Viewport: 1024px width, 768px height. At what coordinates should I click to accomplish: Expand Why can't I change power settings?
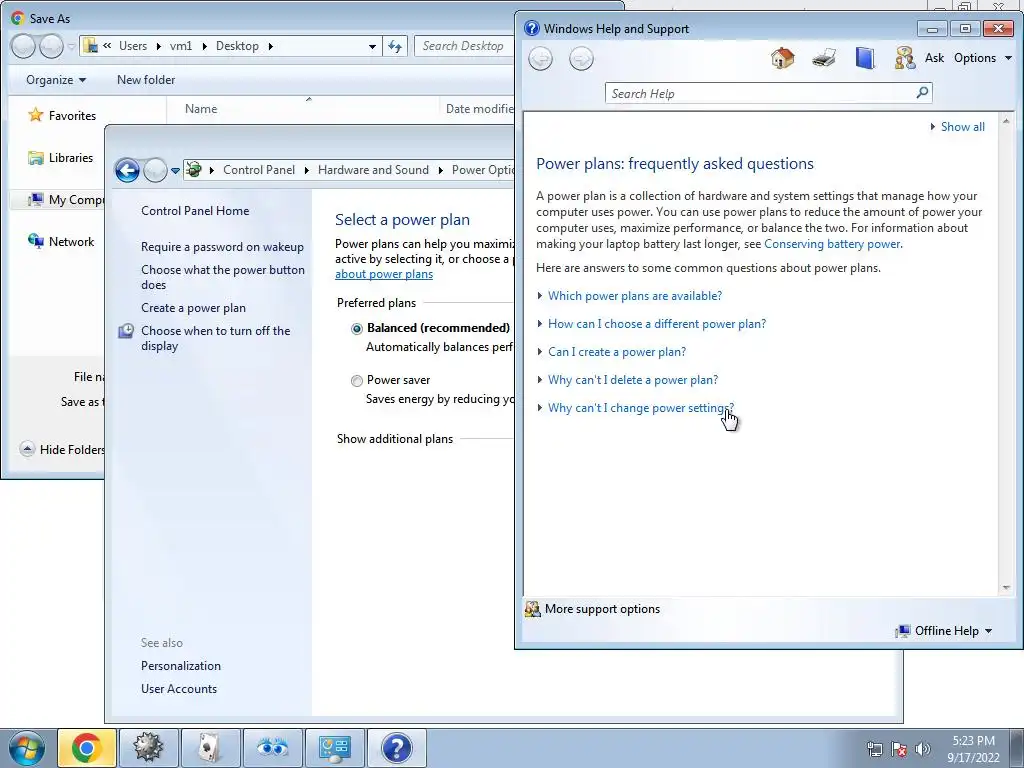click(641, 408)
